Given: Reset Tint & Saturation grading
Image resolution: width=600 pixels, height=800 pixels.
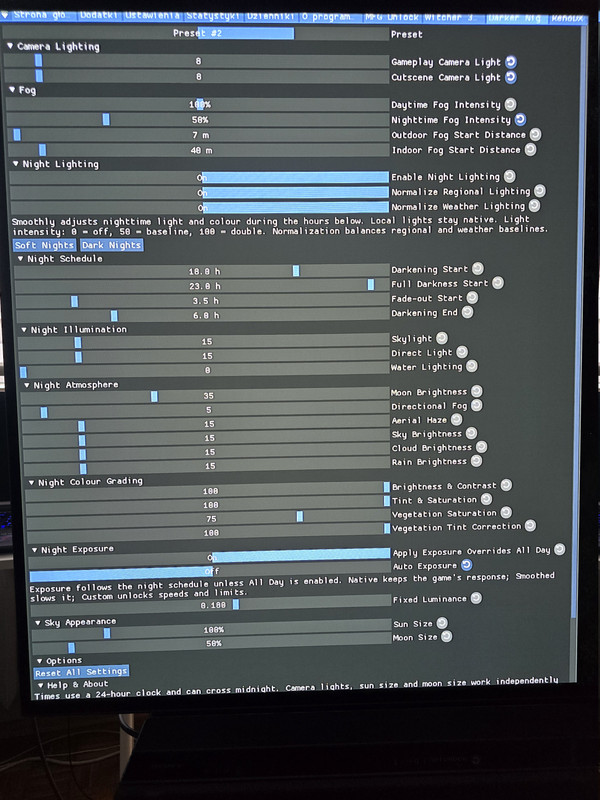Looking at the screenshot, I should [486, 499].
